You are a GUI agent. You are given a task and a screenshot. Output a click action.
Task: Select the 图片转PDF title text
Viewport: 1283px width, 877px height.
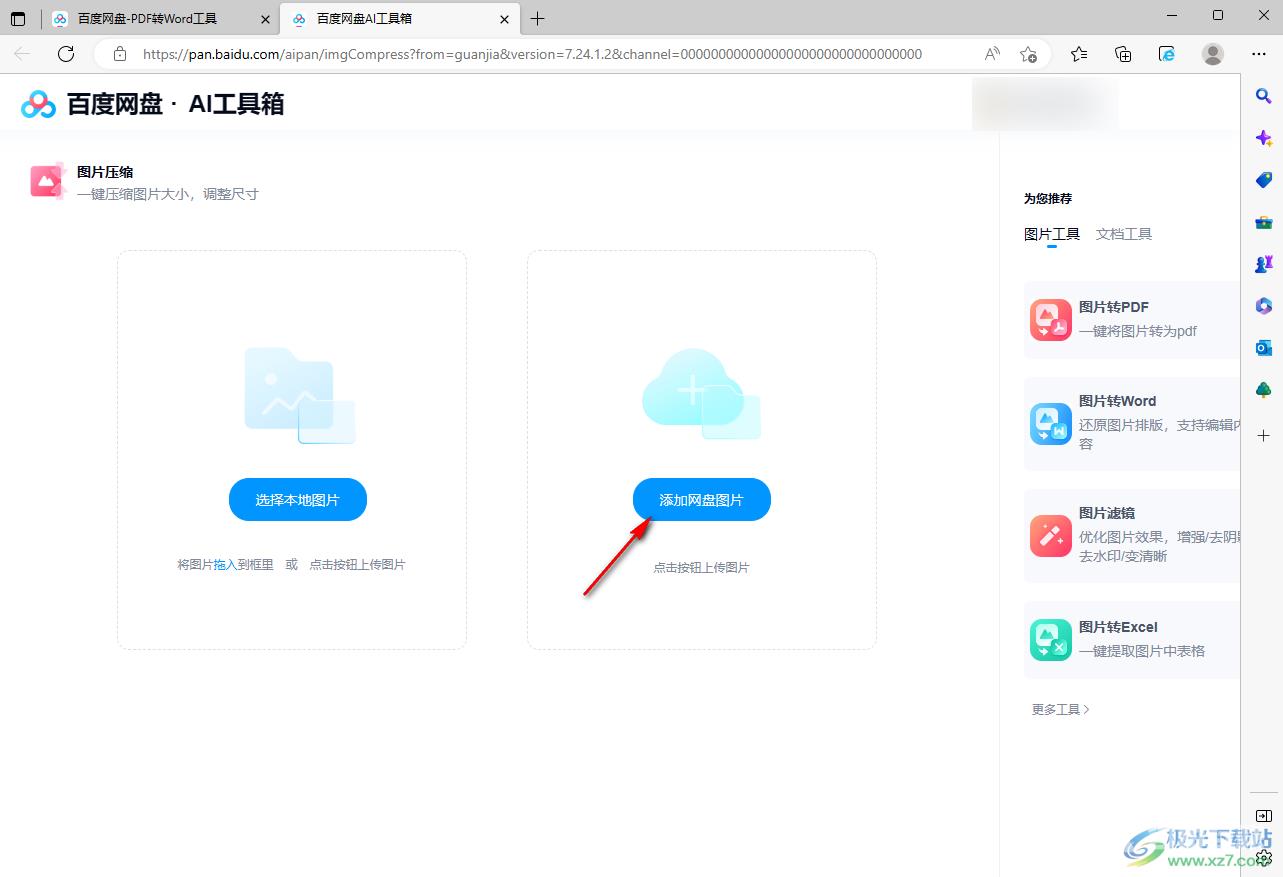tap(1114, 307)
